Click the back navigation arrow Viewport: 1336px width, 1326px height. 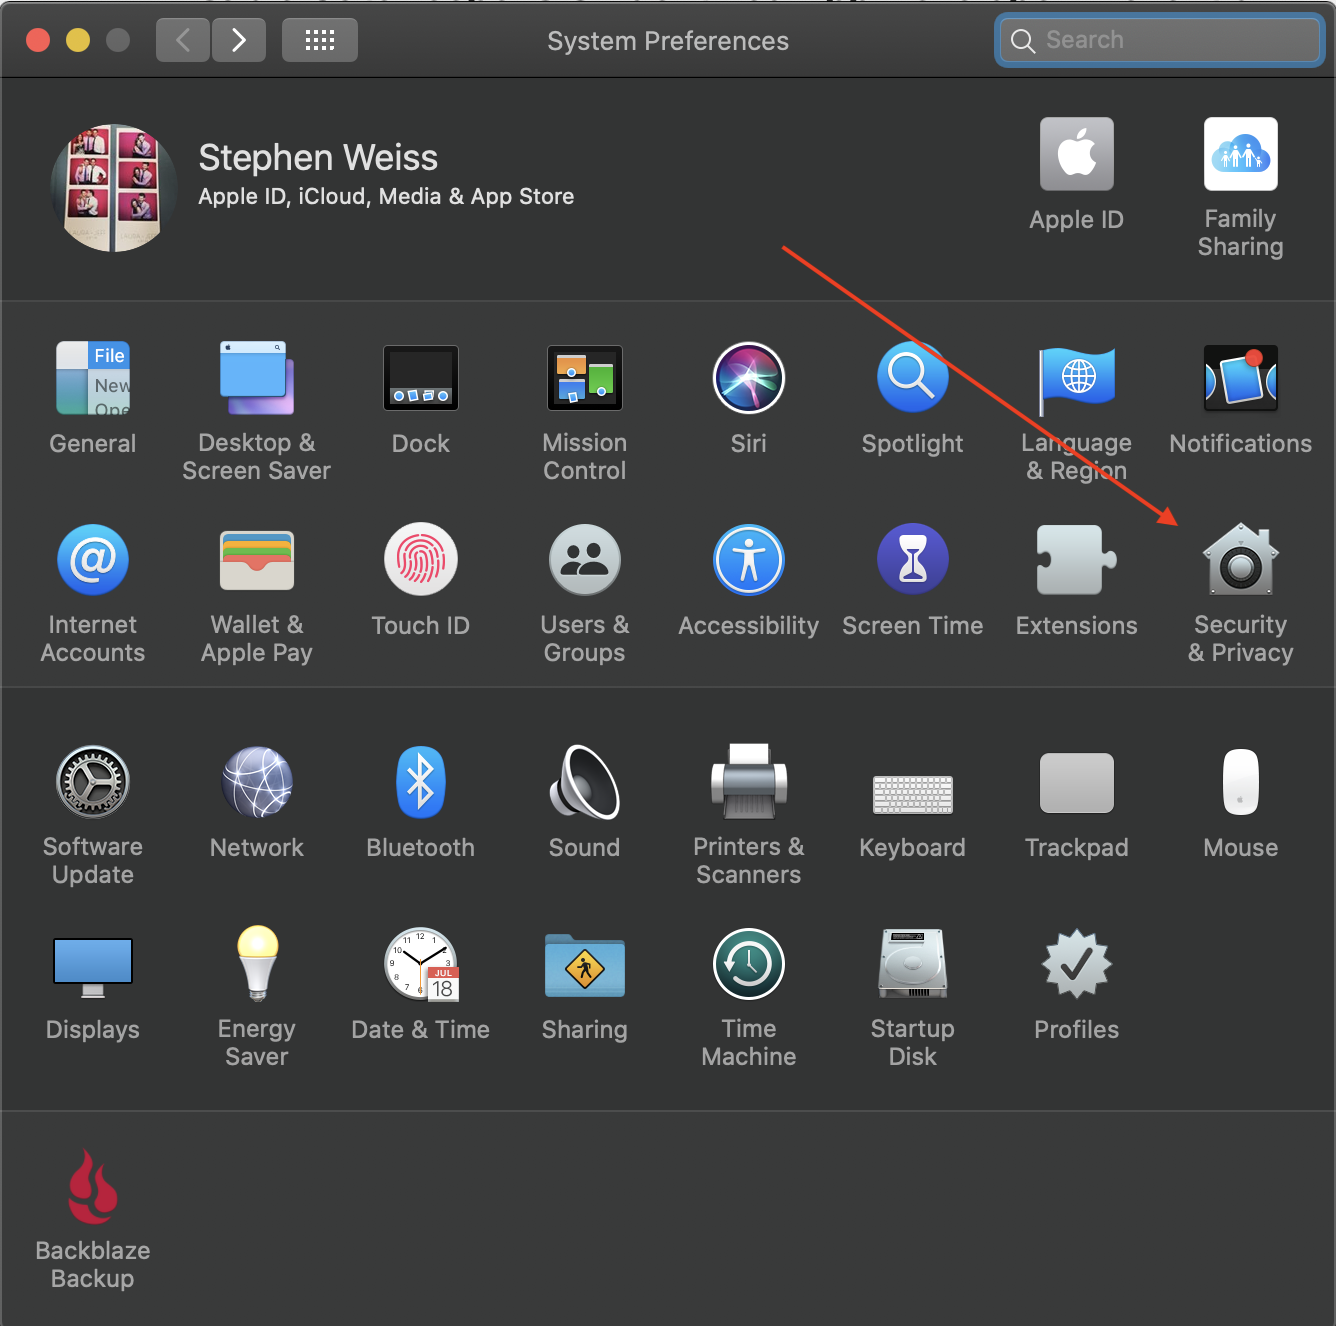[183, 40]
